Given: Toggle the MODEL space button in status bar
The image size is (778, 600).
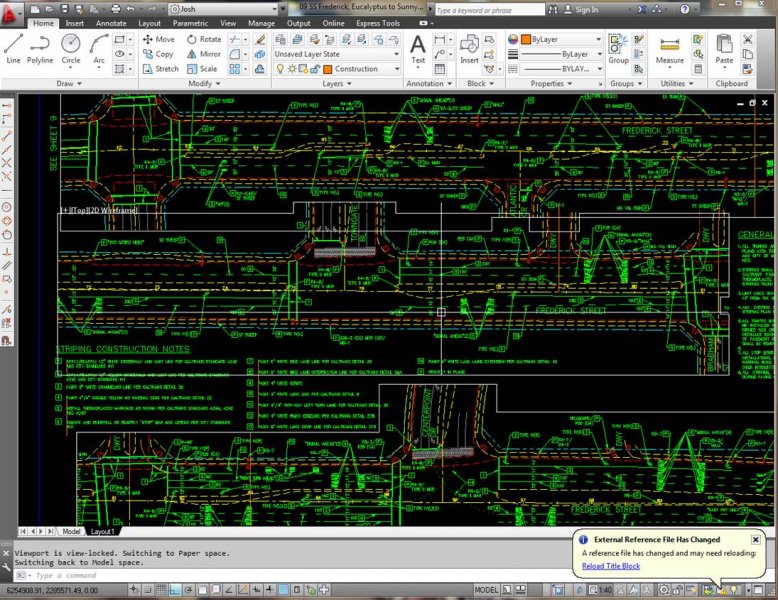Looking at the screenshot, I should click(x=487, y=591).
